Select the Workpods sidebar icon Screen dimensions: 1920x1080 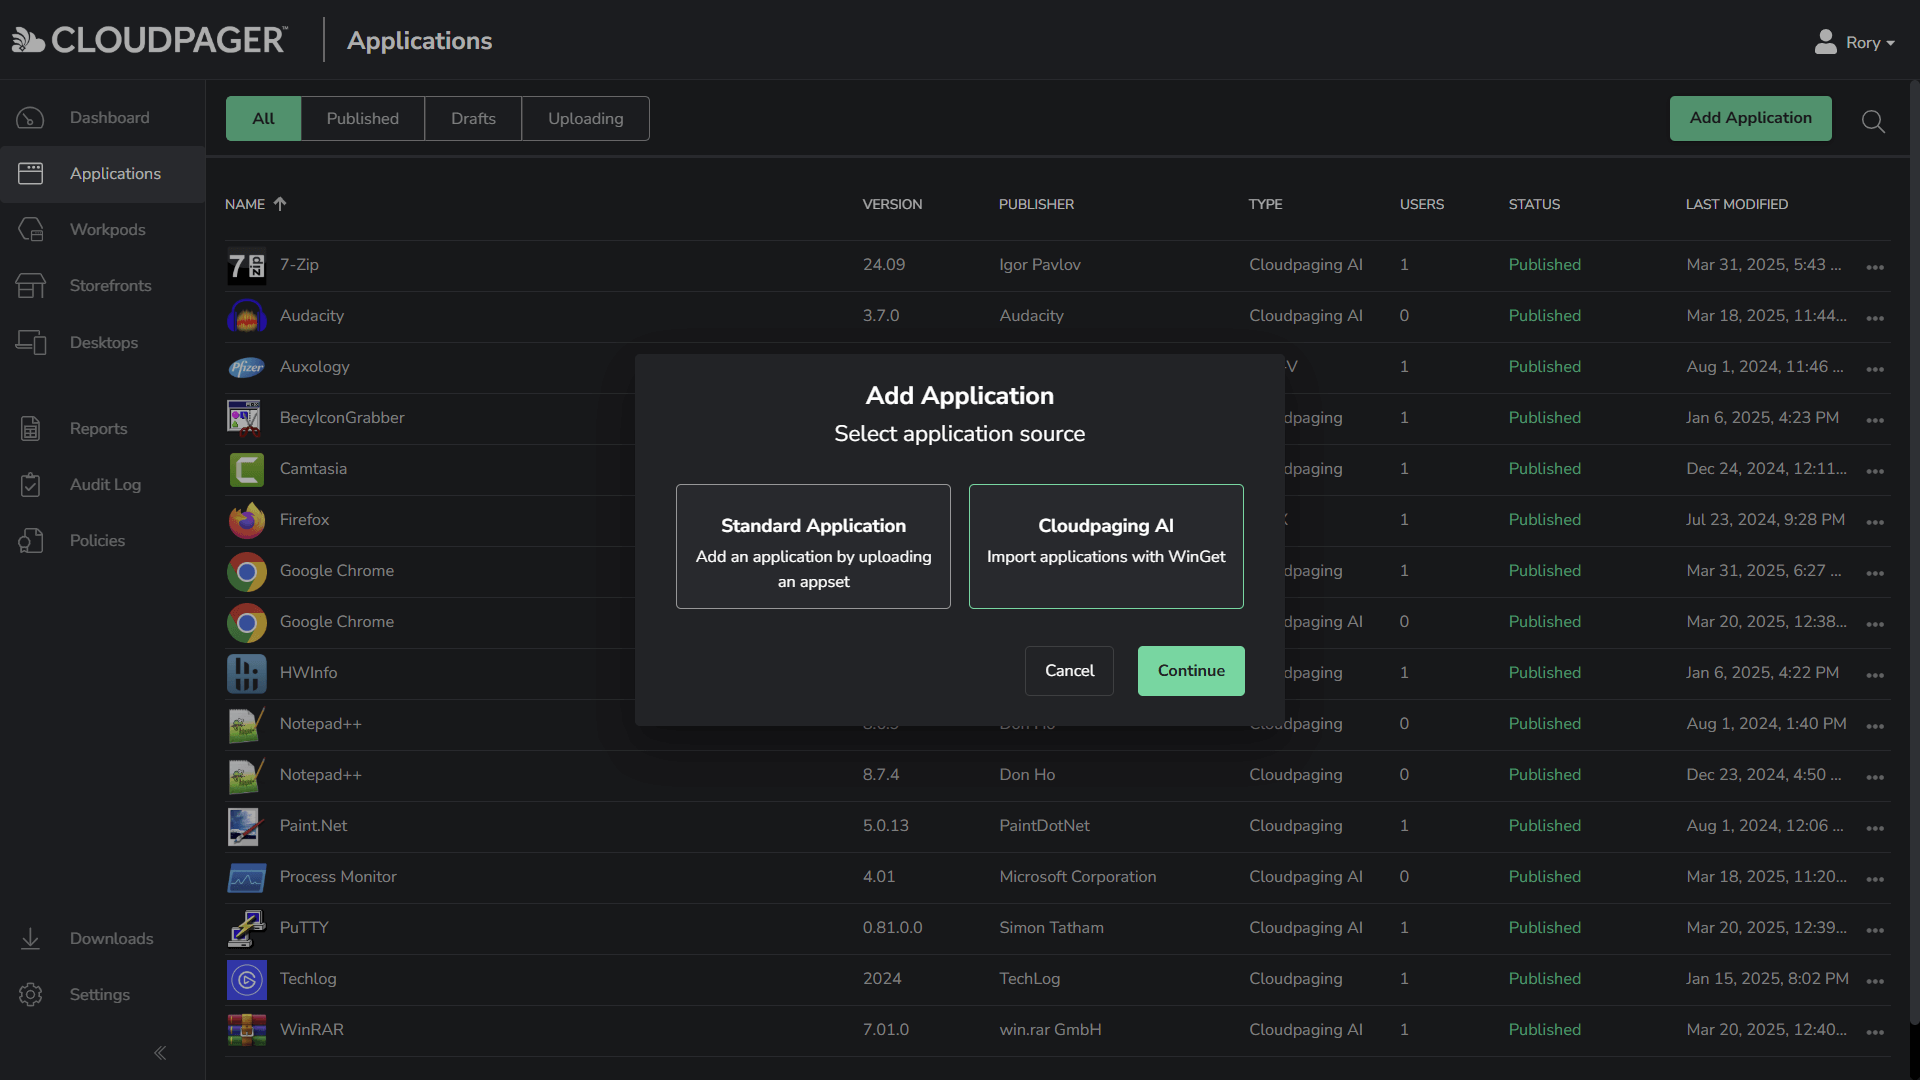pos(30,229)
